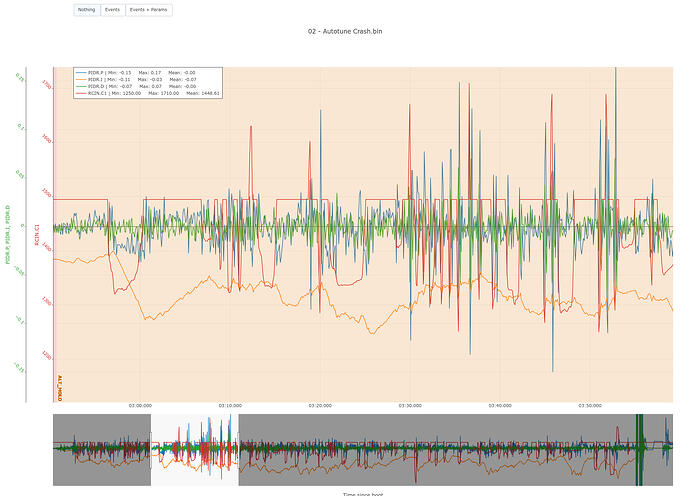Click the 03:50.000 time axis tick

590,406
